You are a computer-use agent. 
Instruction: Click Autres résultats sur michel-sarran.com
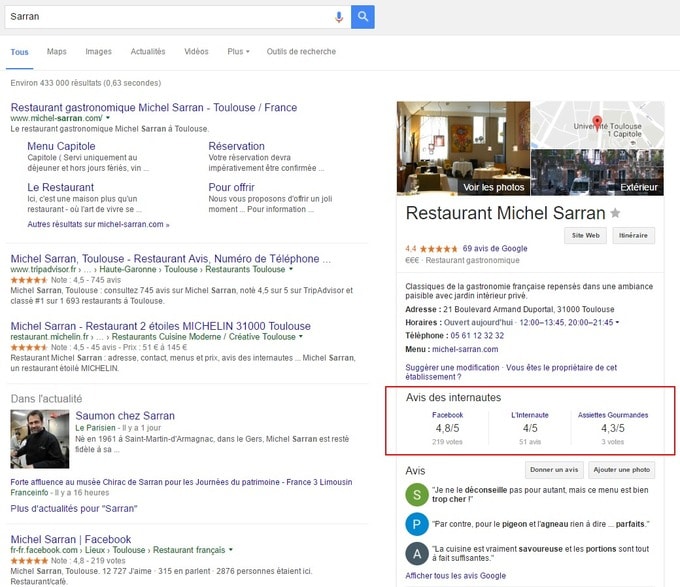(98, 225)
